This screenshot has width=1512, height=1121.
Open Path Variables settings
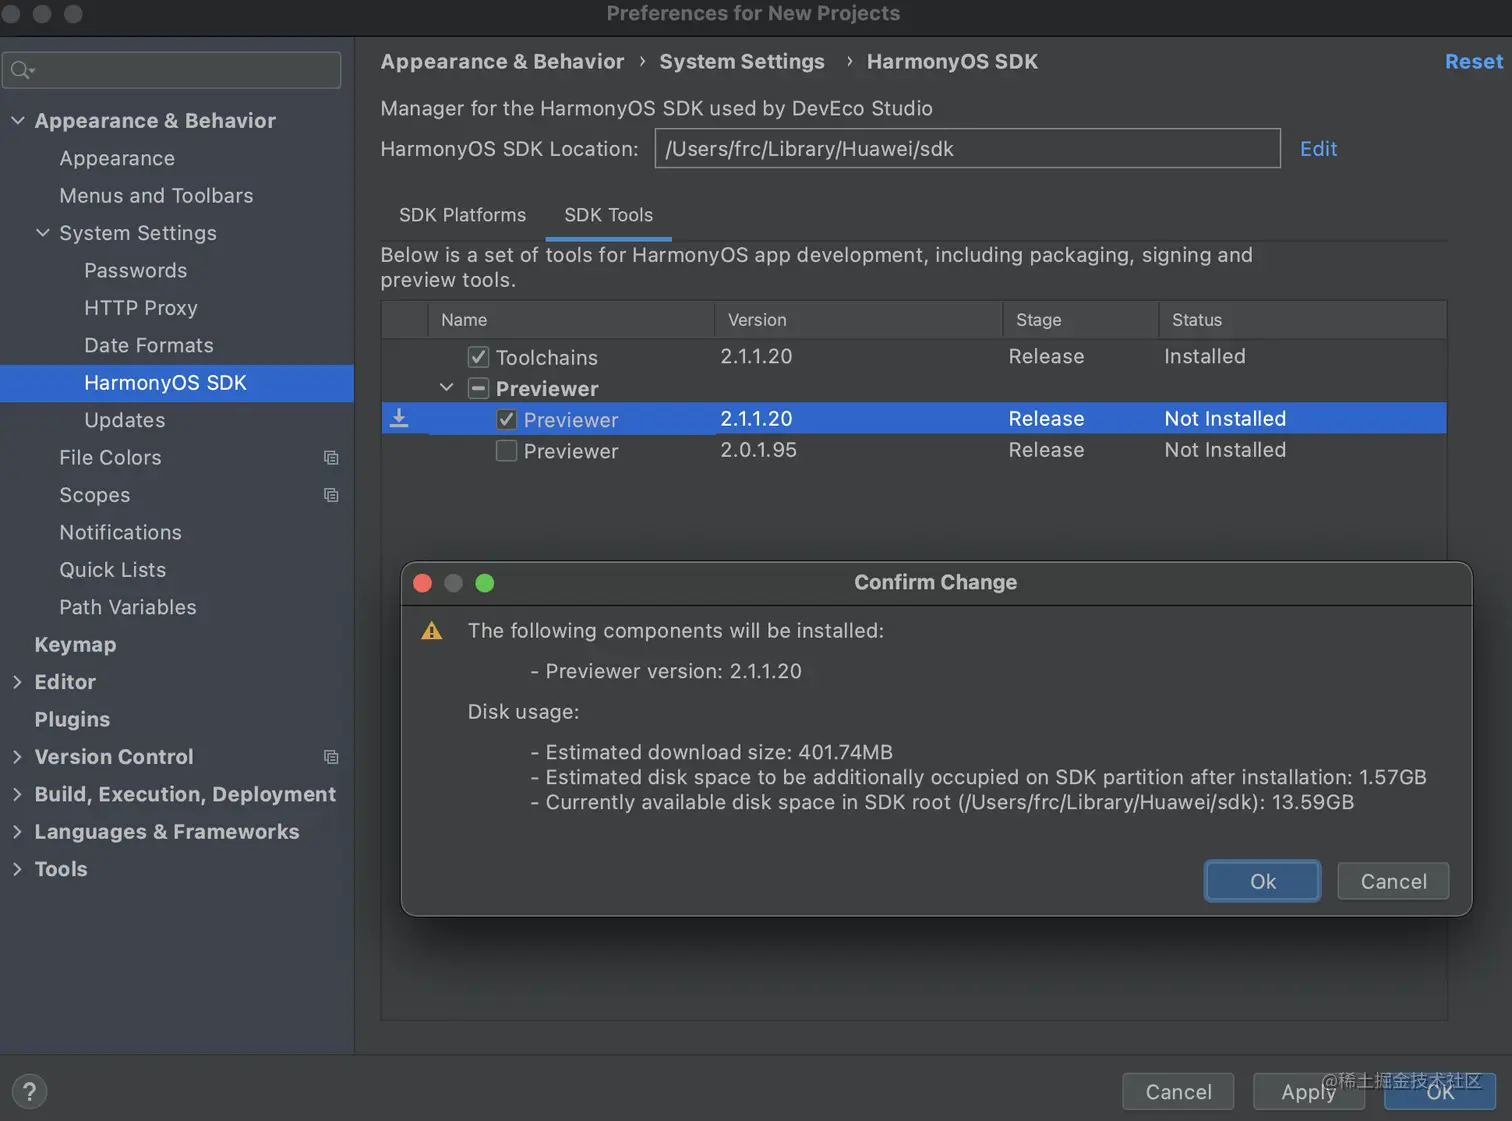coord(127,607)
